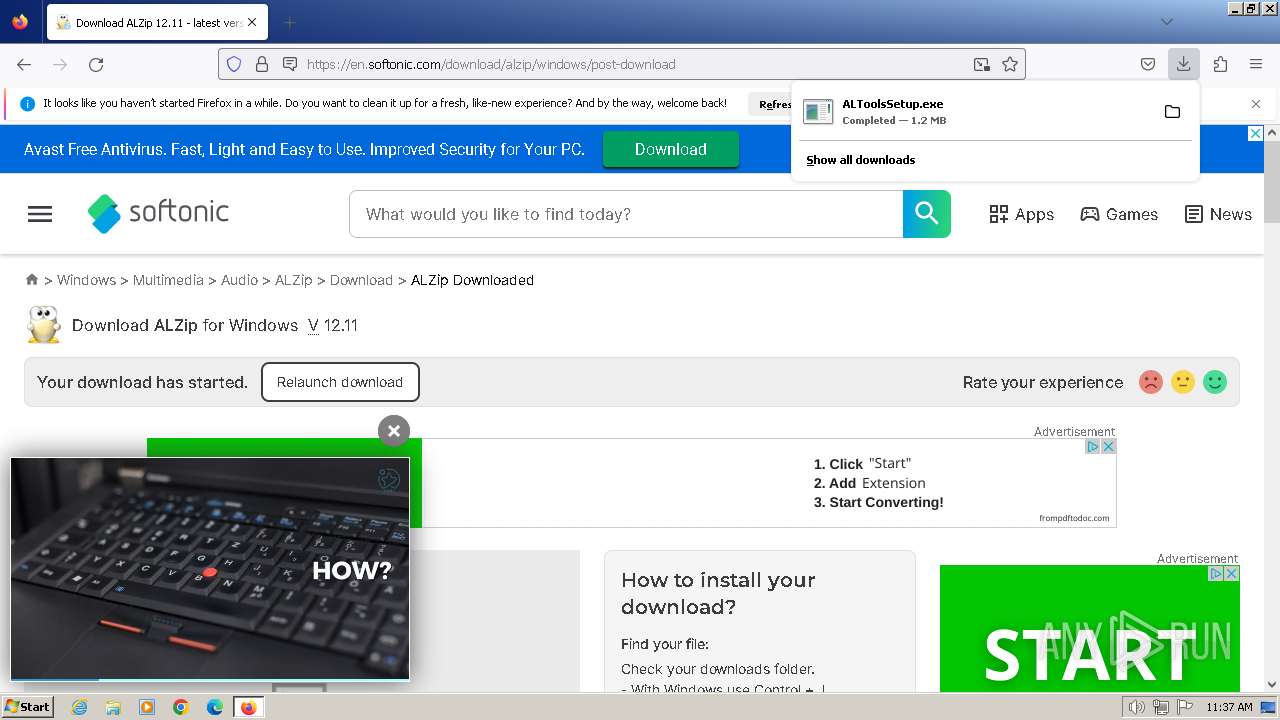
Task: Open Firefox application menu
Action: pyautogui.click(x=1256, y=64)
